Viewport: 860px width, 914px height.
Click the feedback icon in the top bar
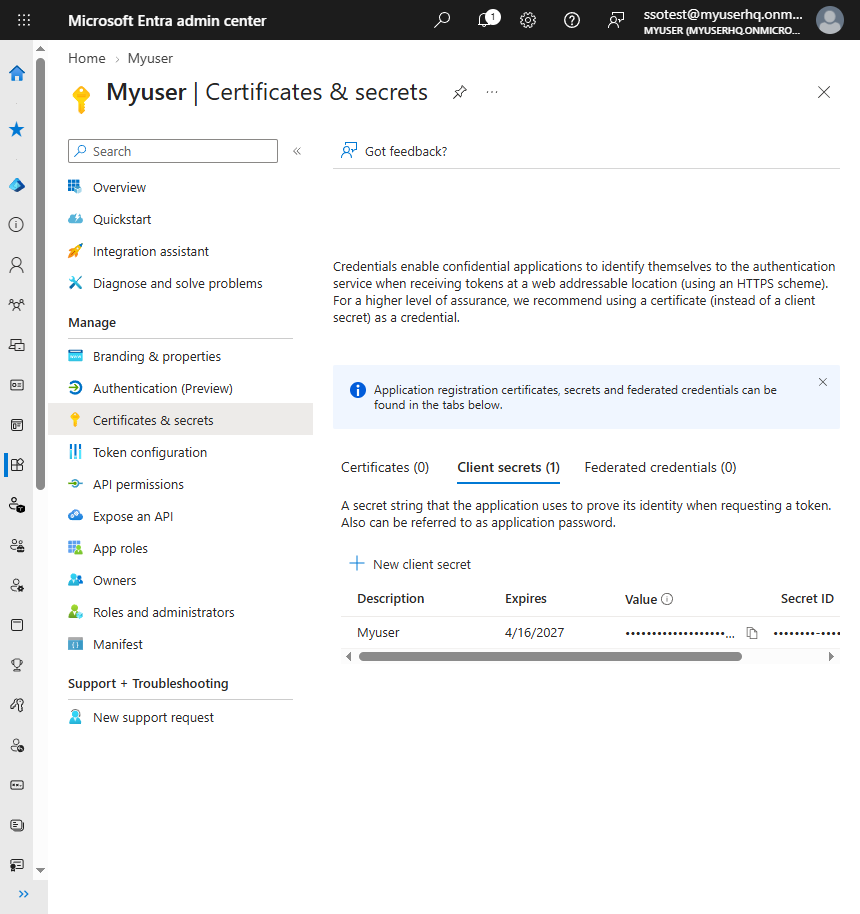pos(616,20)
